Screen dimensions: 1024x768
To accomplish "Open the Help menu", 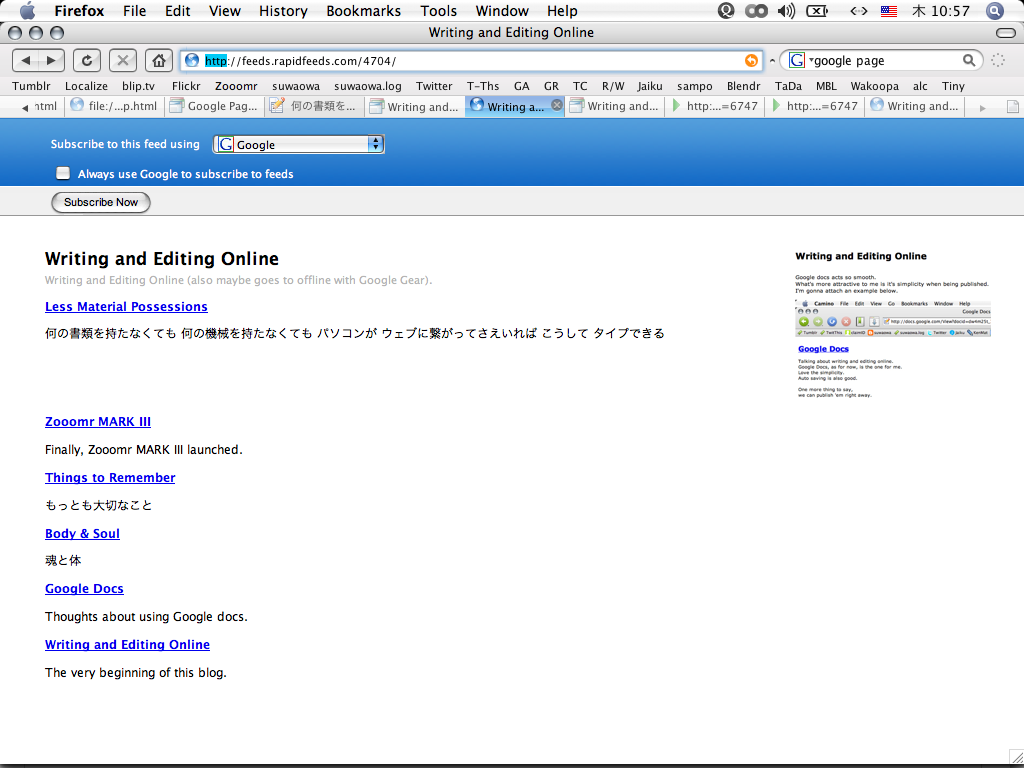I will 562,11.
